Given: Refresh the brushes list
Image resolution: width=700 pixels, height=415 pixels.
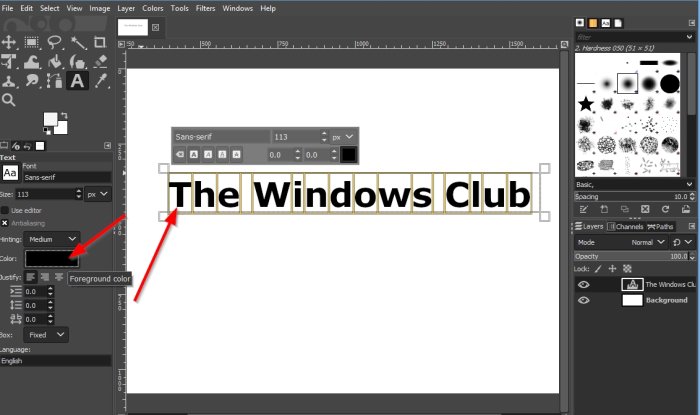Looking at the screenshot, I should click(666, 209).
